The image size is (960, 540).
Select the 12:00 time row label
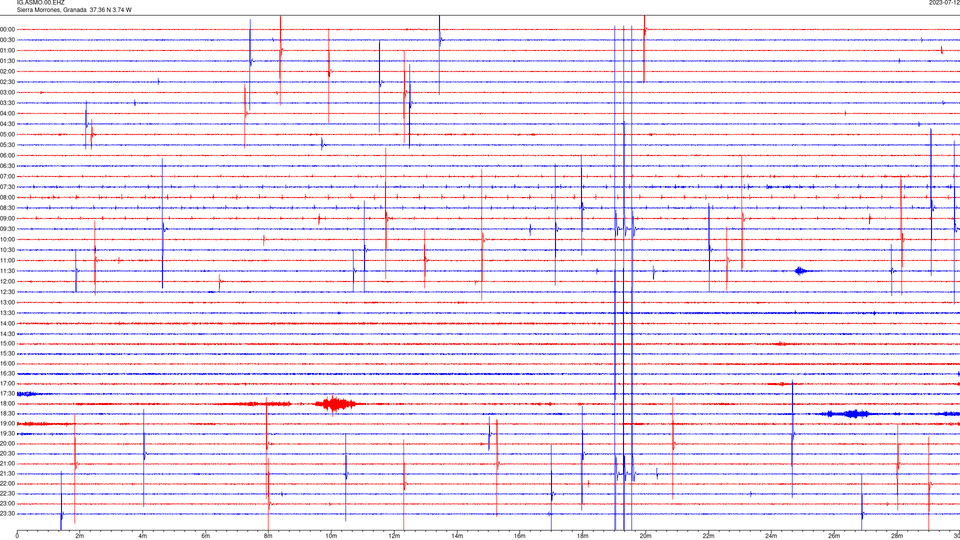(x=7, y=281)
